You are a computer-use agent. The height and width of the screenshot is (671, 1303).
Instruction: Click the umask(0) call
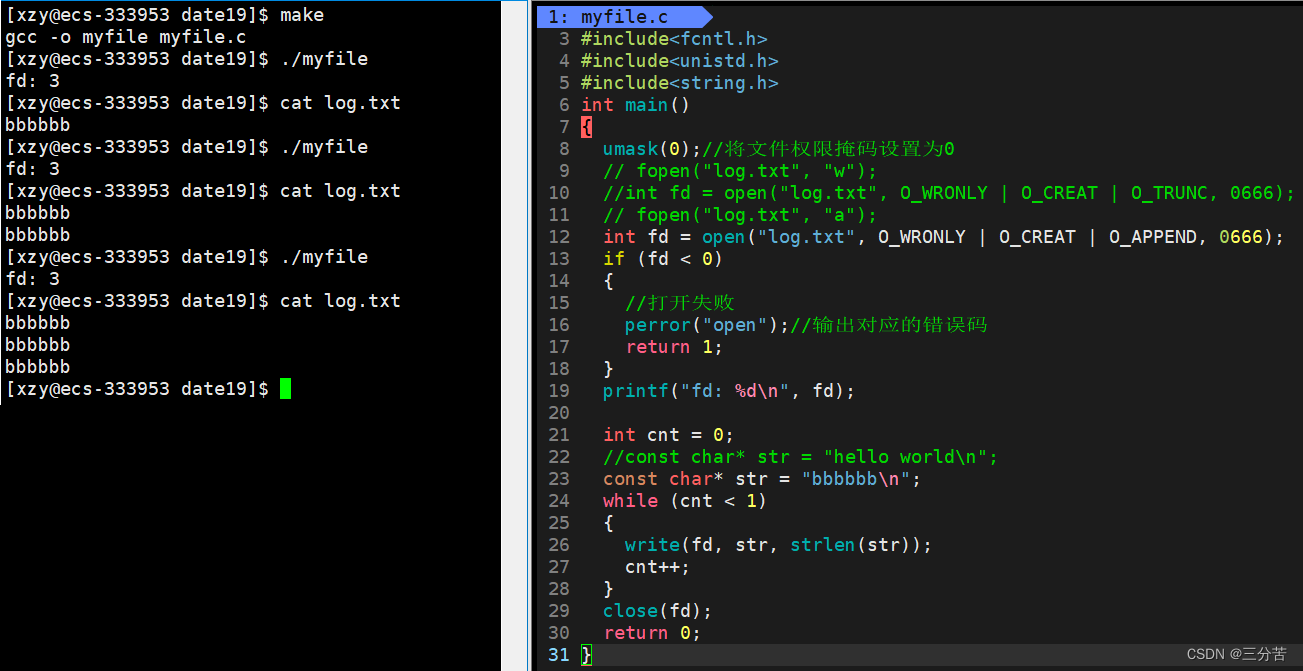[646, 149]
